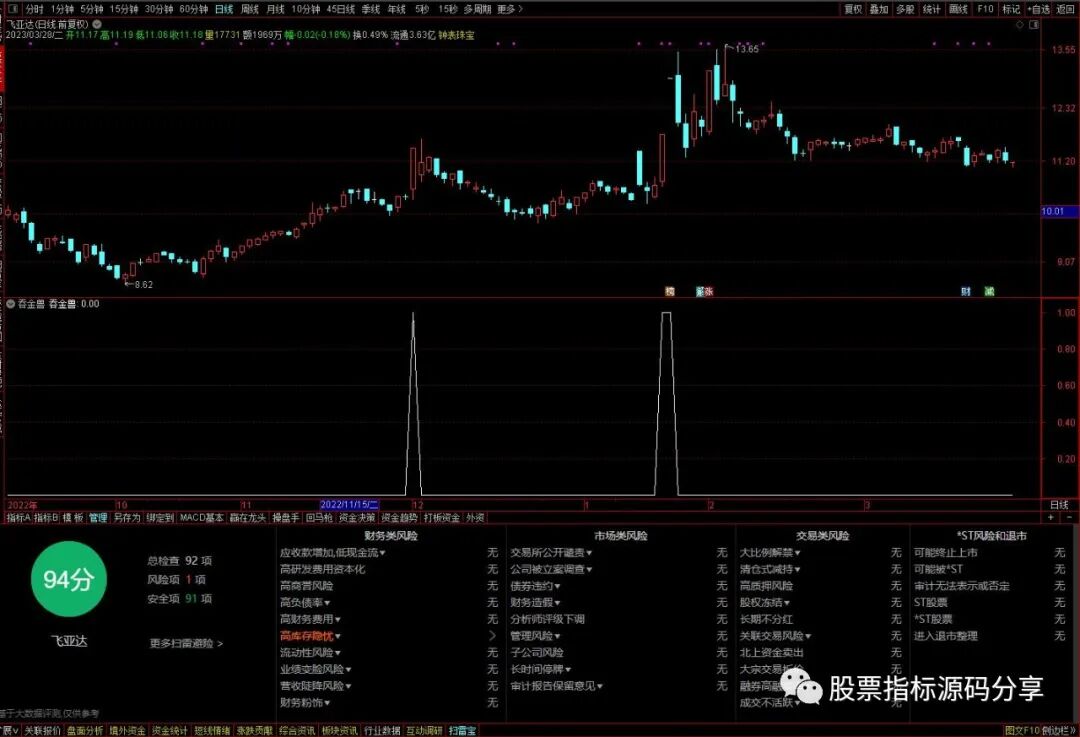Image resolution: width=1080 pixels, height=737 pixels.
Task: Open the F10 company info
Action: coord(985,9)
